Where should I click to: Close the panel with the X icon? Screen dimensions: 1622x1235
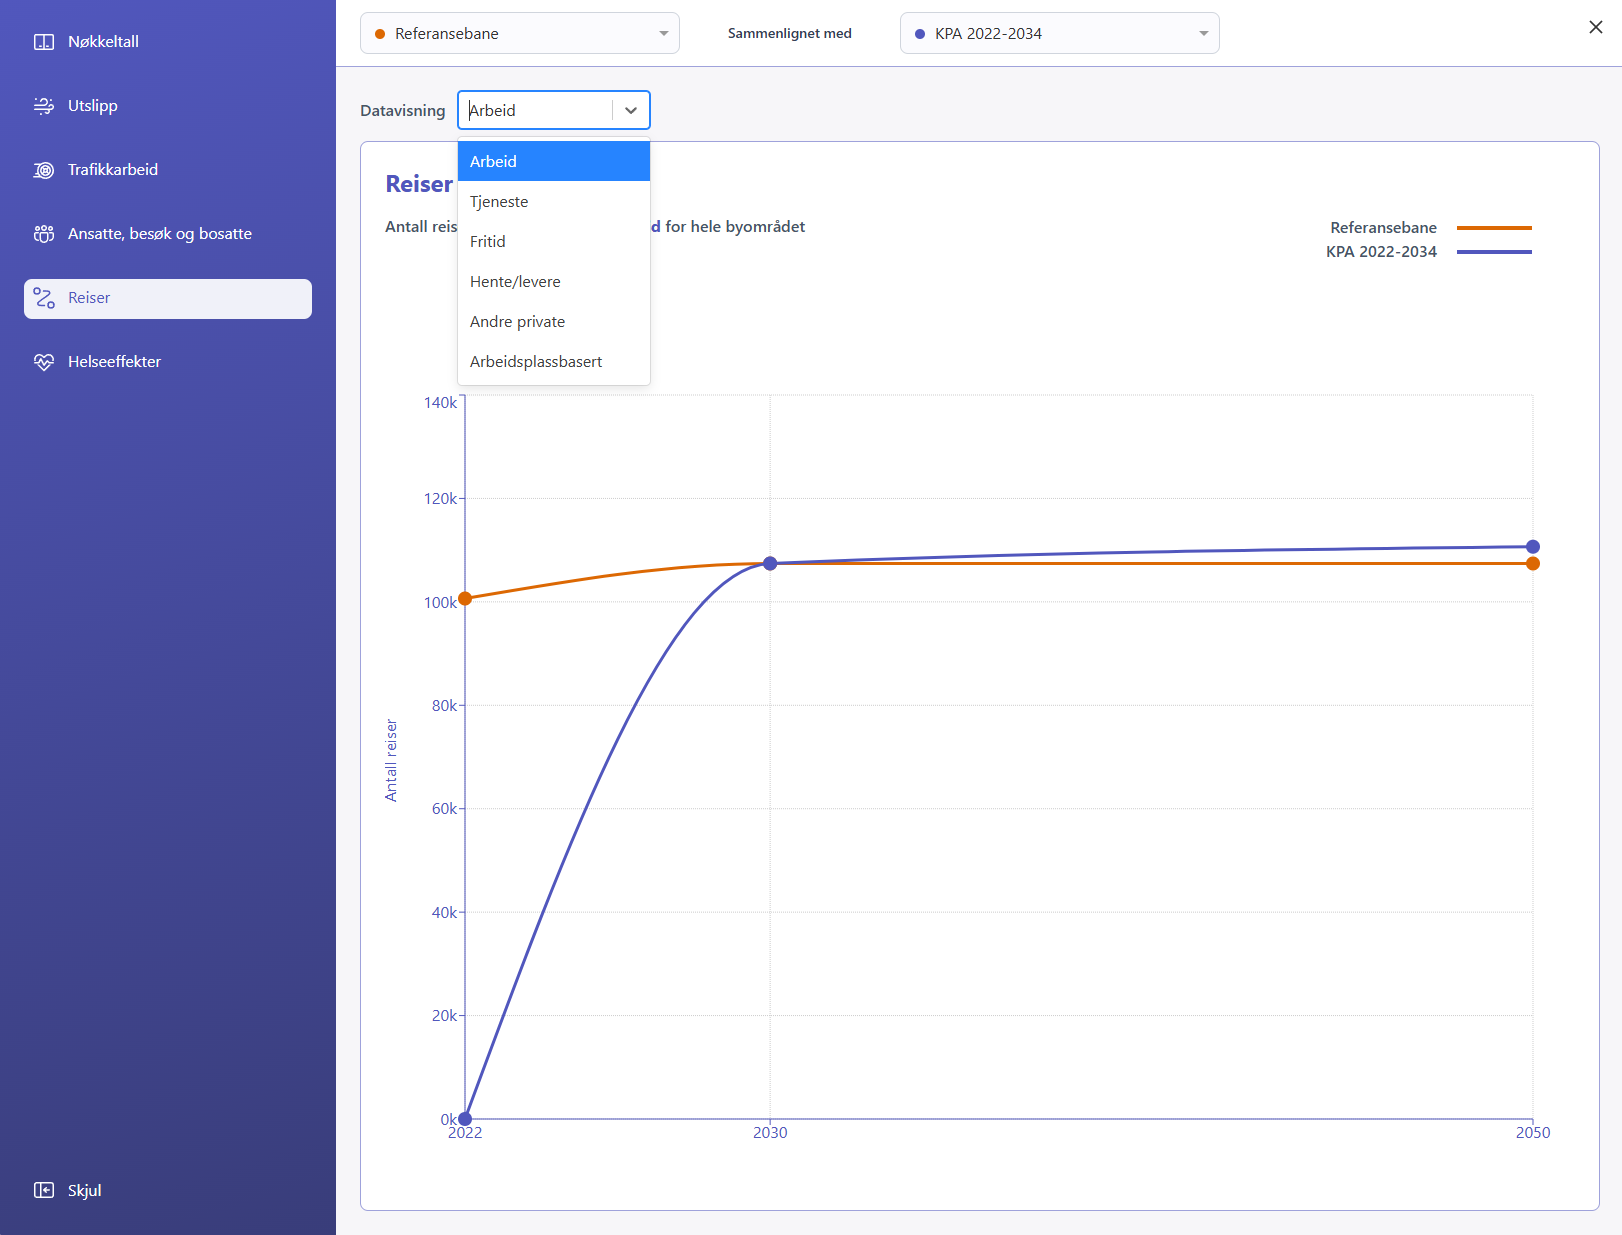tap(1596, 27)
